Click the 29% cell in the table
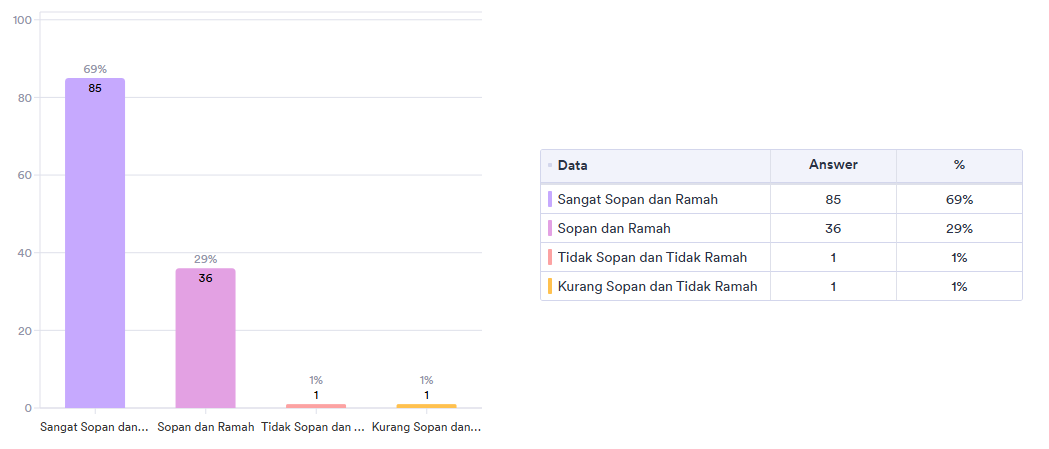This screenshot has width=1049, height=449. (x=959, y=228)
